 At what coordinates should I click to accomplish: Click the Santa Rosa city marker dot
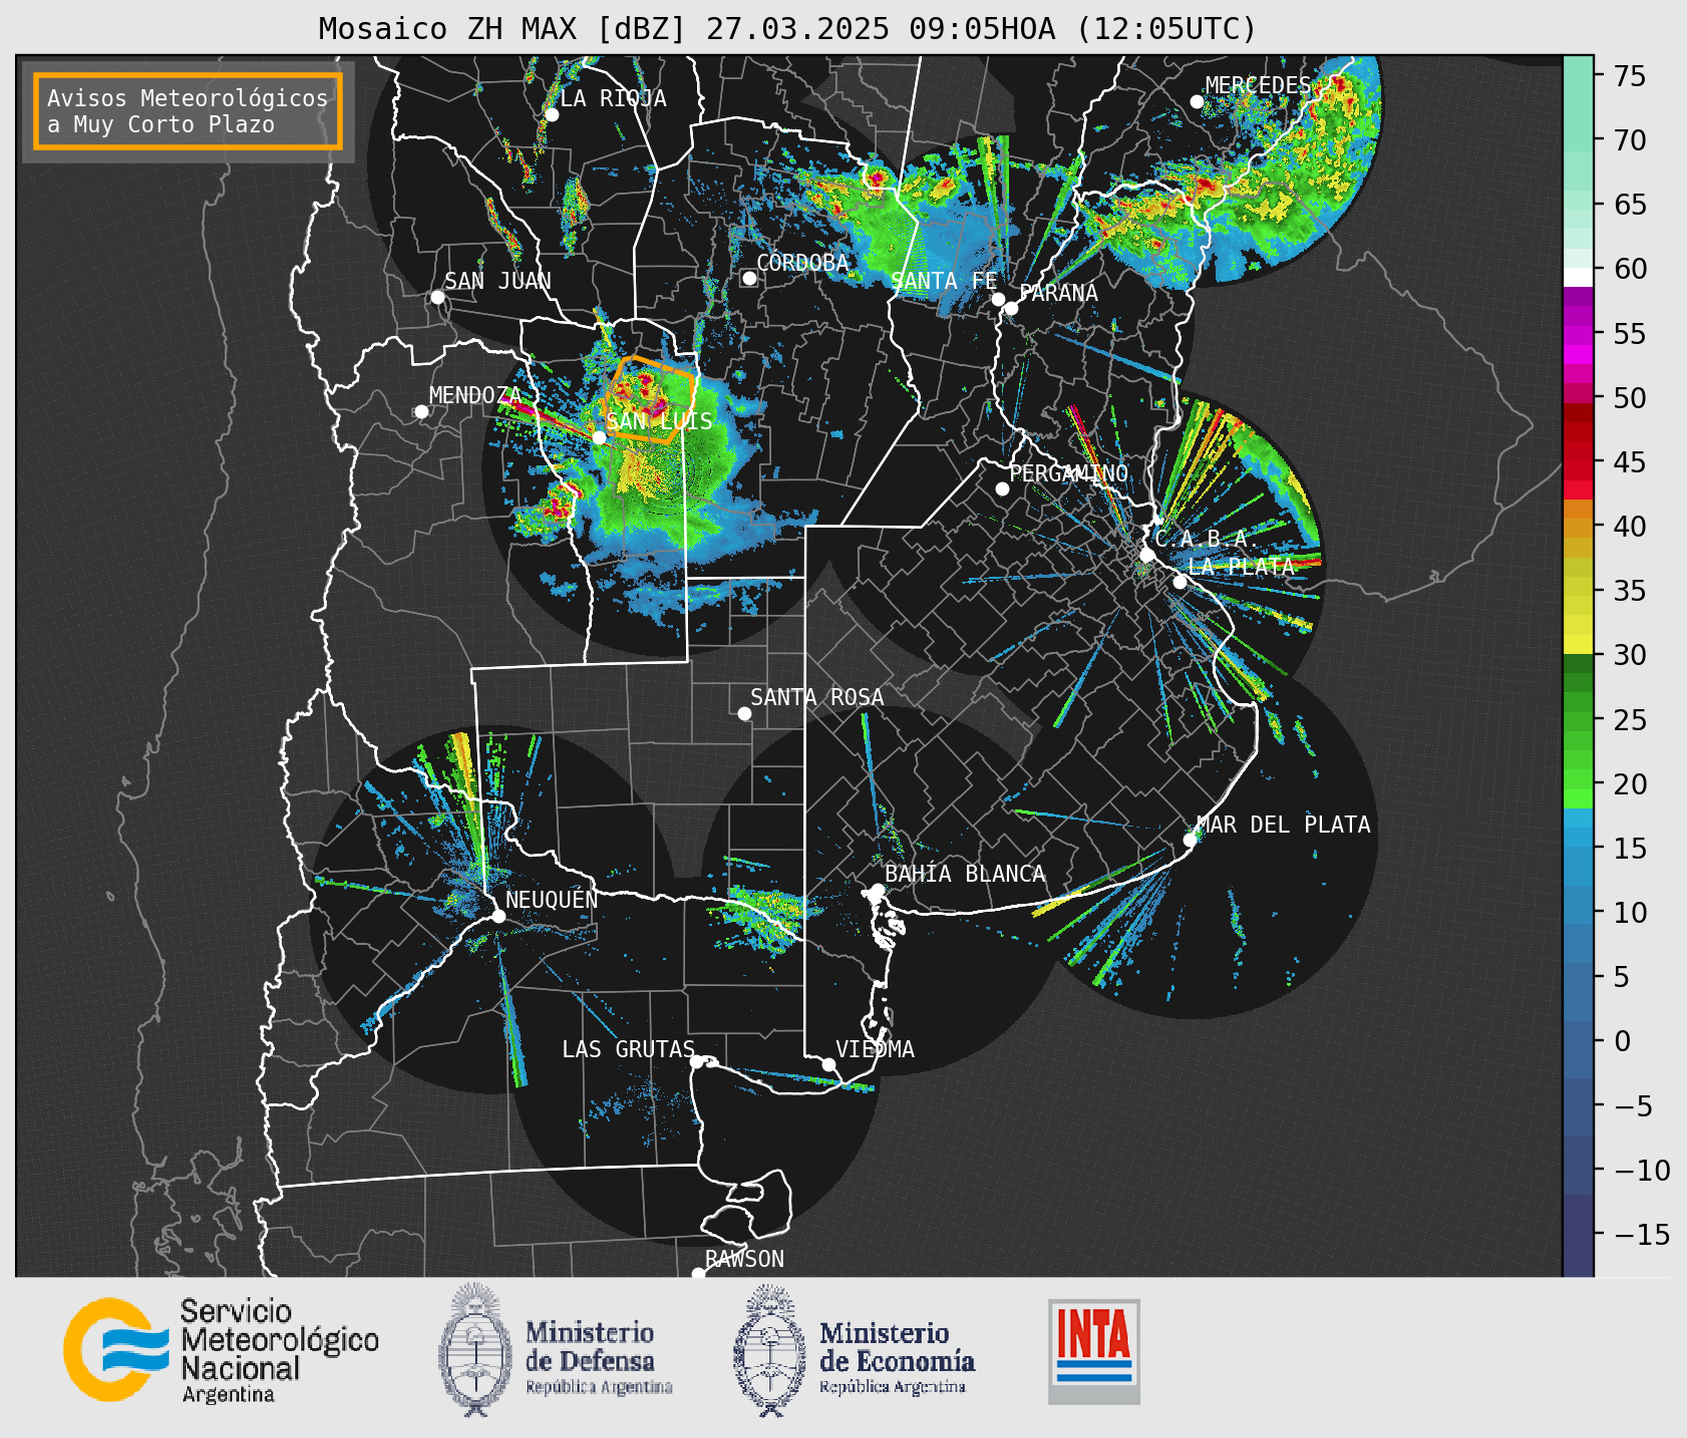point(744,713)
